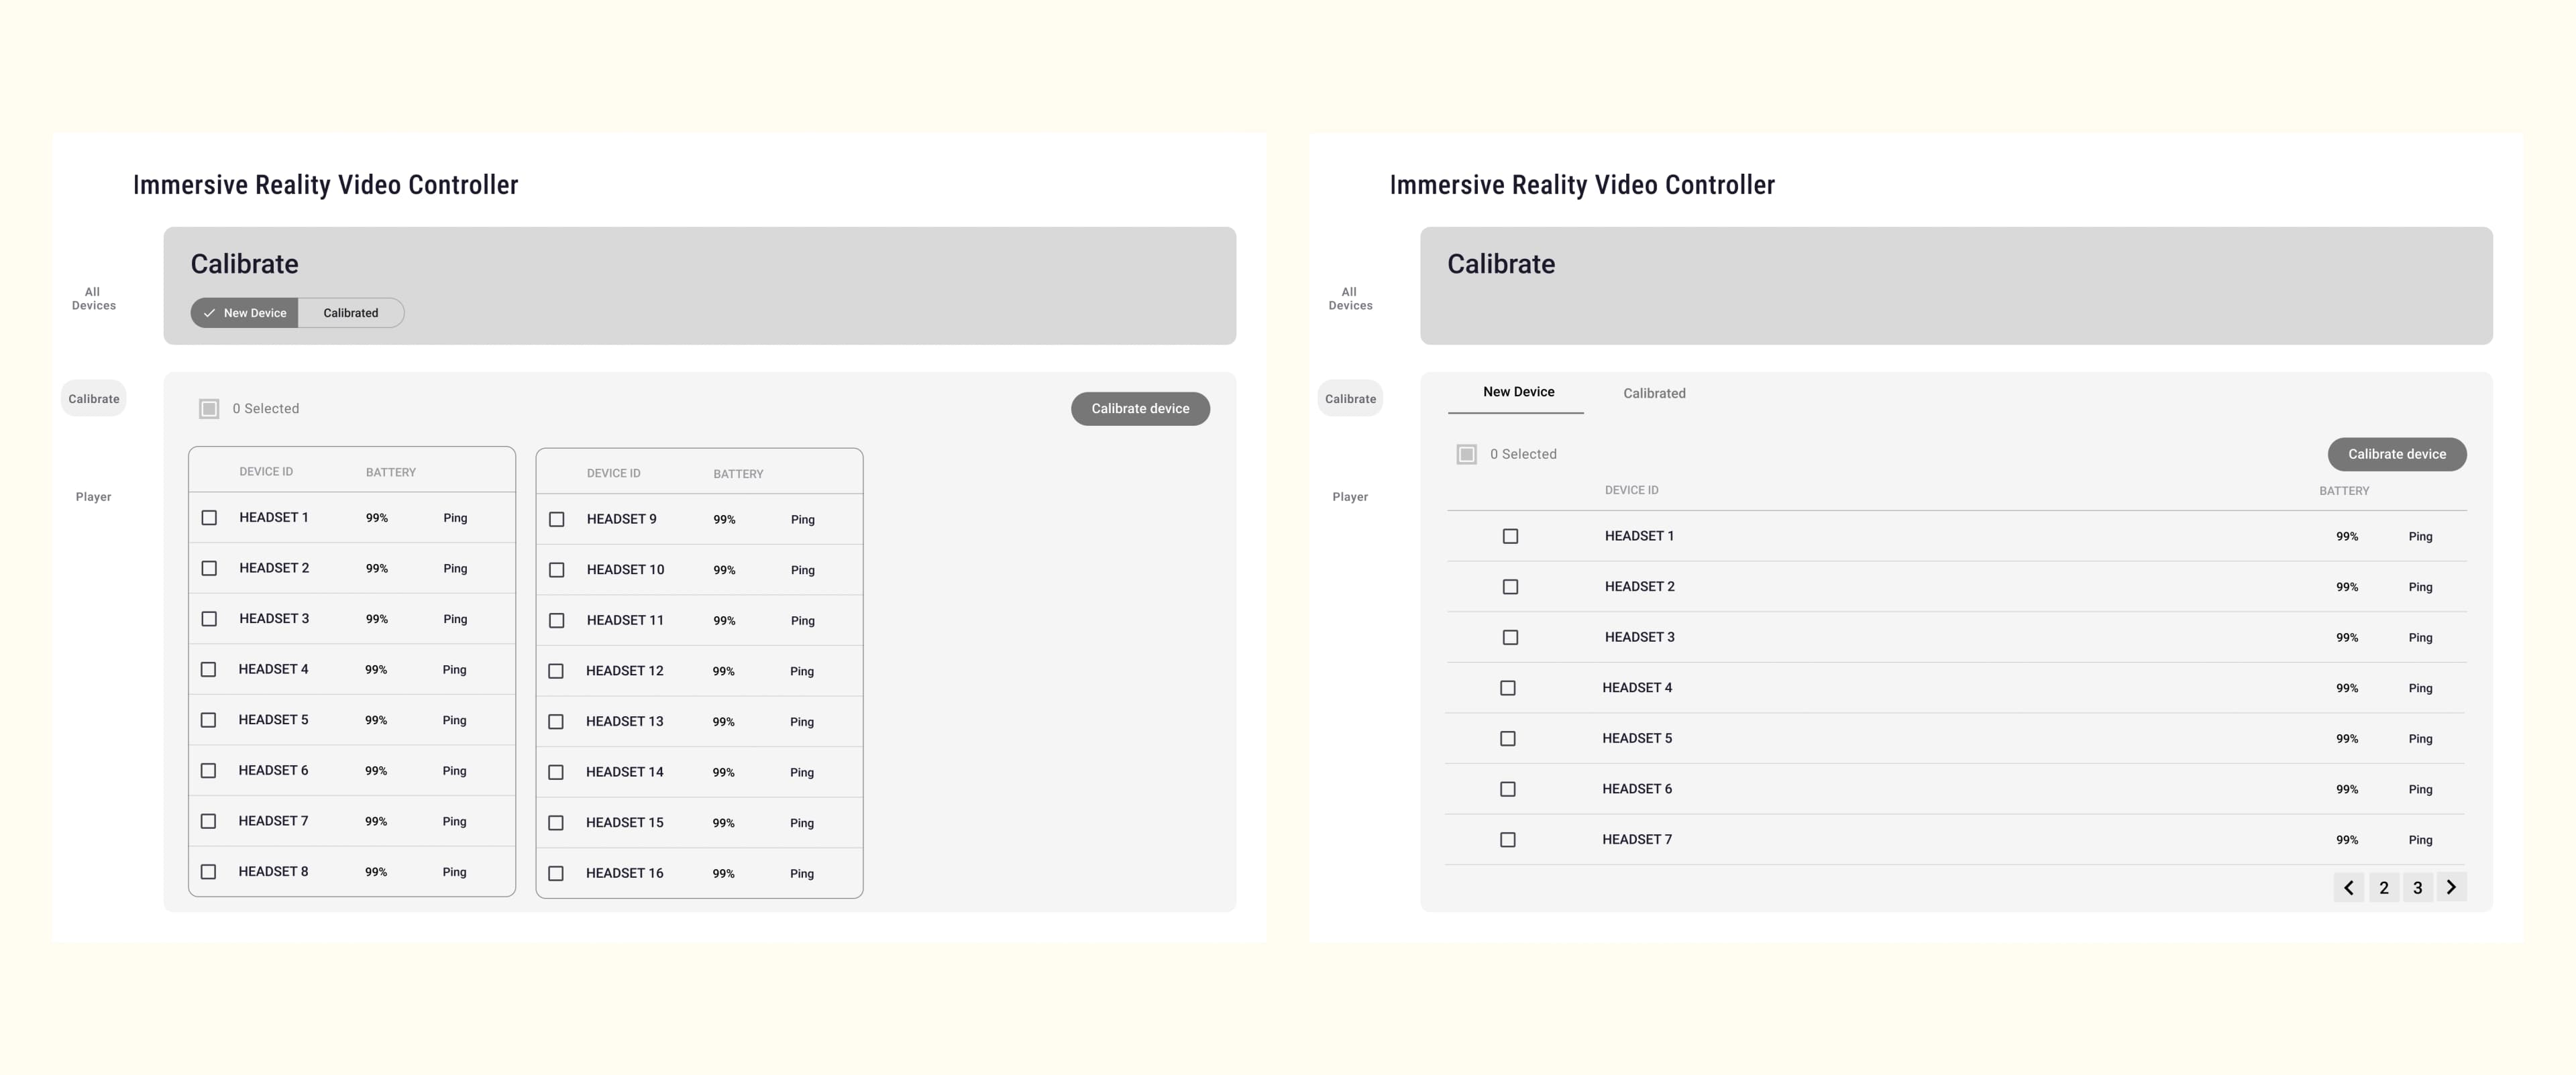Image resolution: width=2576 pixels, height=1075 pixels.
Task: Ping HEADSET 5 in right mockup
Action: pyautogui.click(x=2420, y=739)
